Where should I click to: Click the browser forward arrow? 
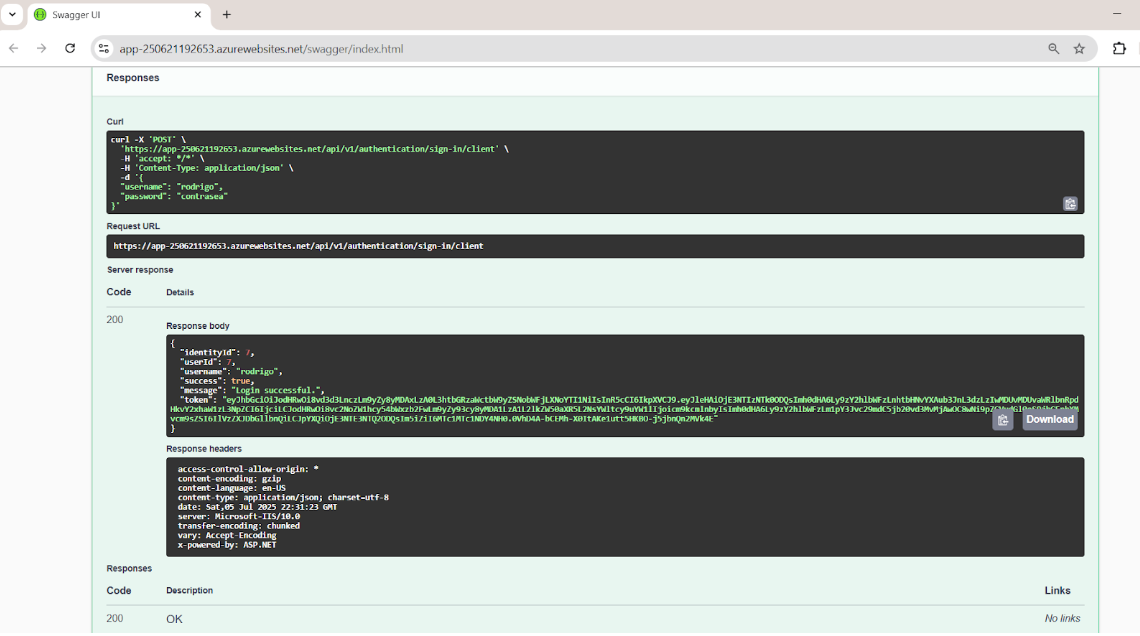[41, 49]
